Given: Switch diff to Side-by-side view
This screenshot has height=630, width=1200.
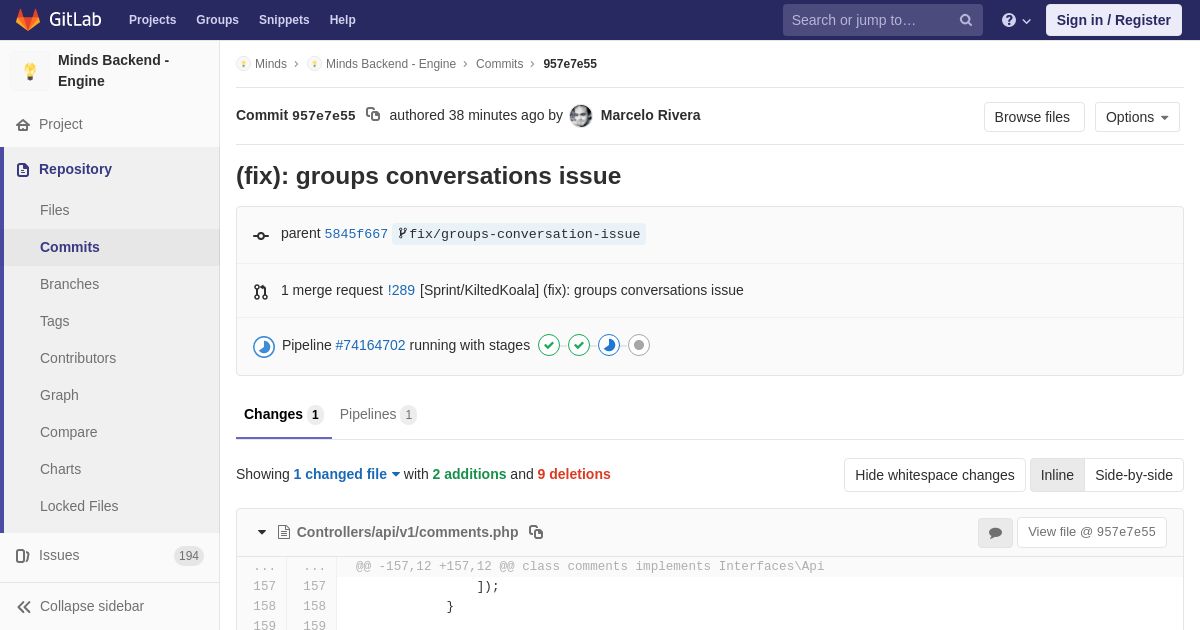Looking at the screenshot, I should [1133, 475].
